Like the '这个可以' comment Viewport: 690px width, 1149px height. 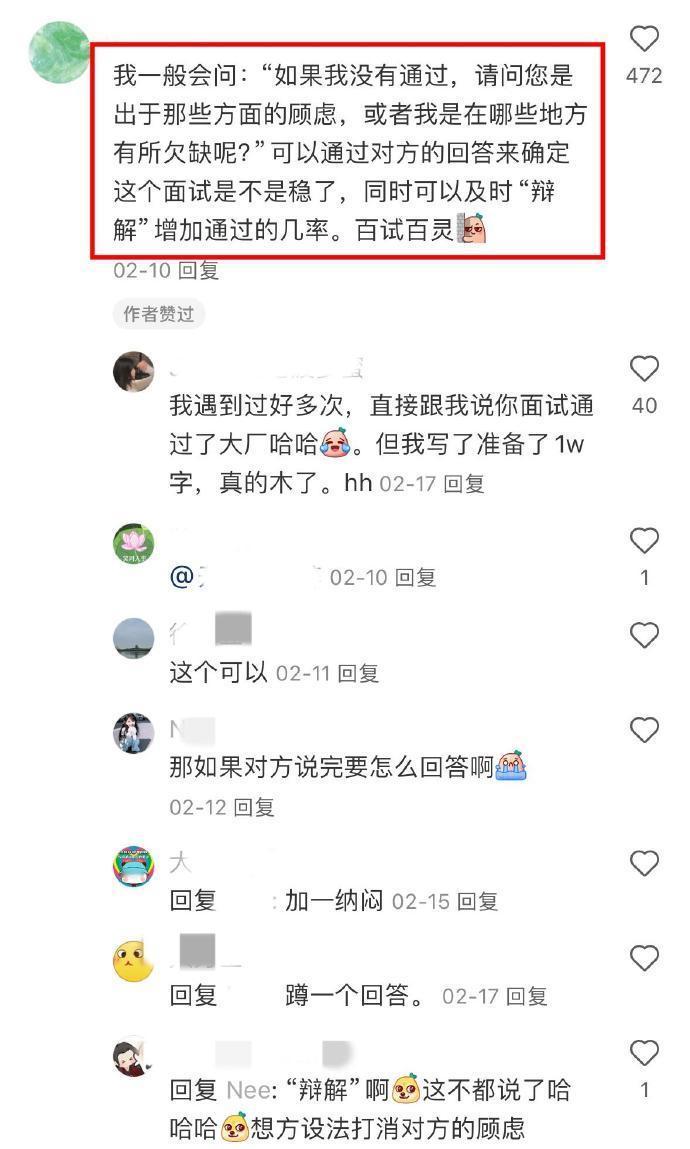[645, 635]
